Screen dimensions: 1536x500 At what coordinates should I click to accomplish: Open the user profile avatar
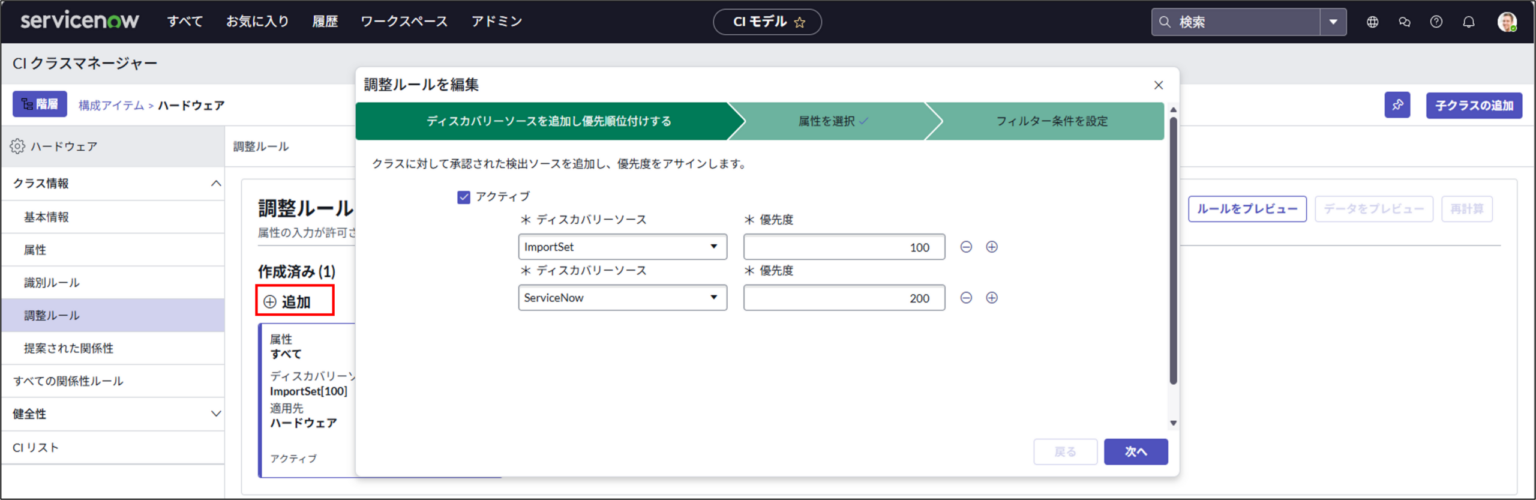[1507, 21]
